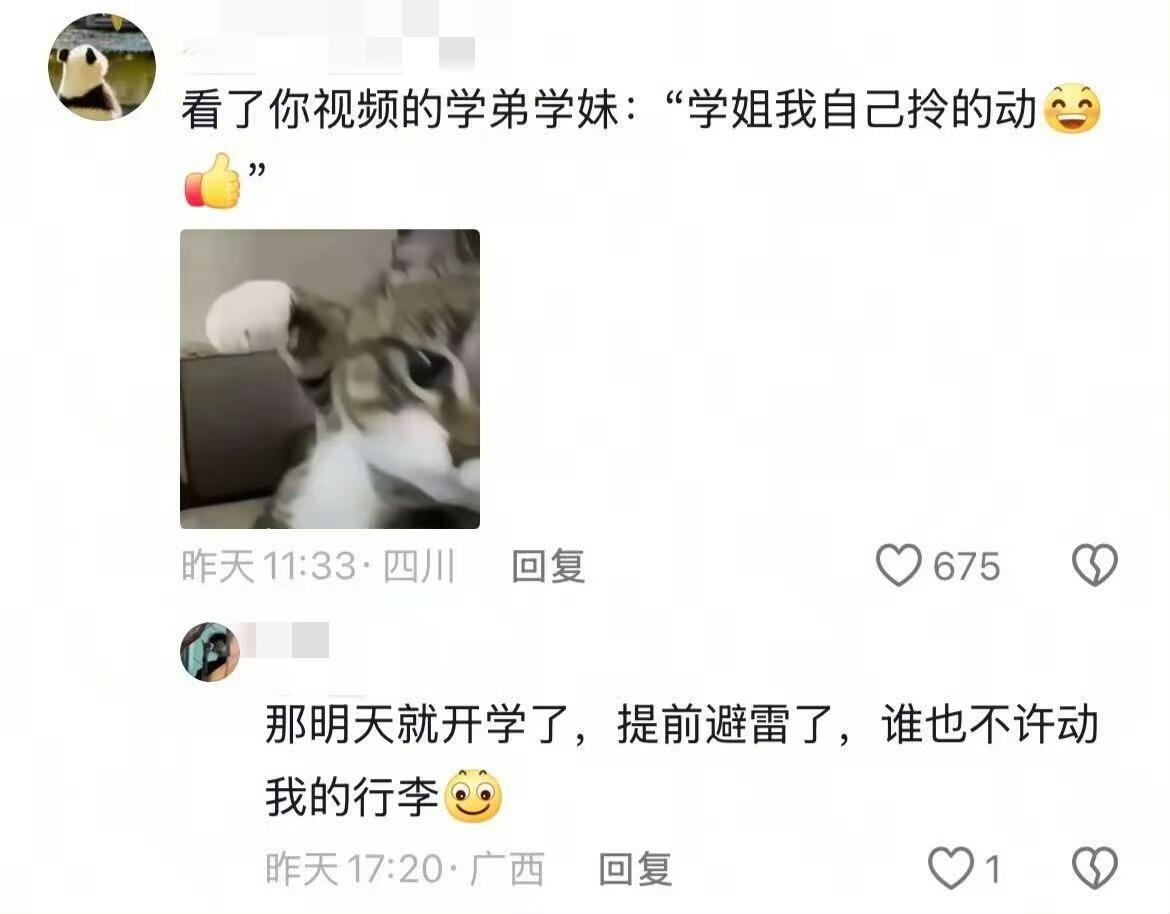Screen dimensions: 1170x914
Task: Reply to the 广西 comment via 回复
Action: (x=636, y=869)
